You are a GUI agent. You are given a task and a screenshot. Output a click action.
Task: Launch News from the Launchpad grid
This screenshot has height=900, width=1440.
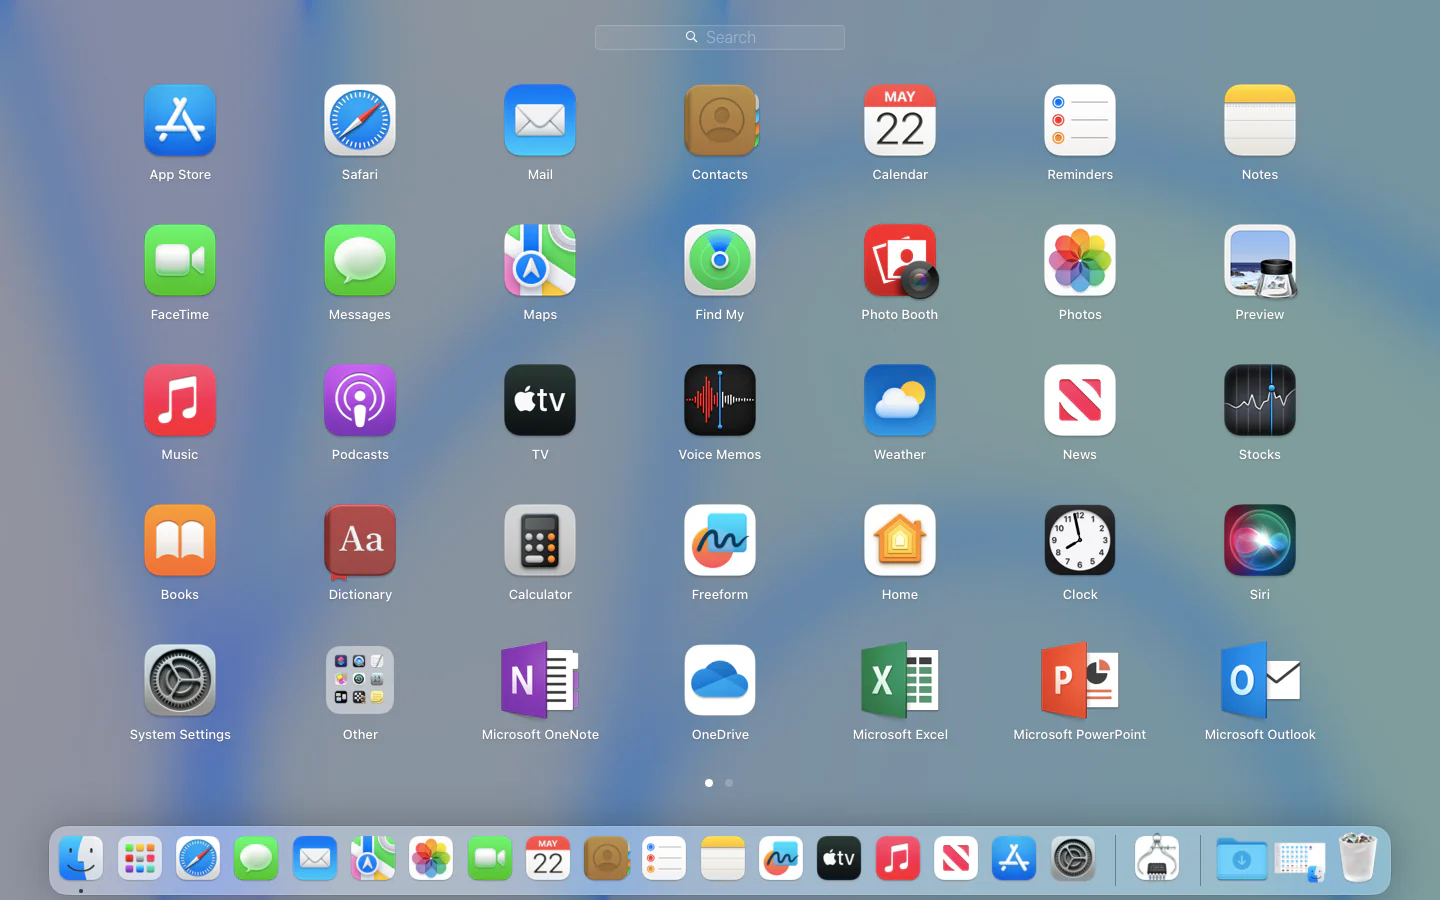(1080, 401)
